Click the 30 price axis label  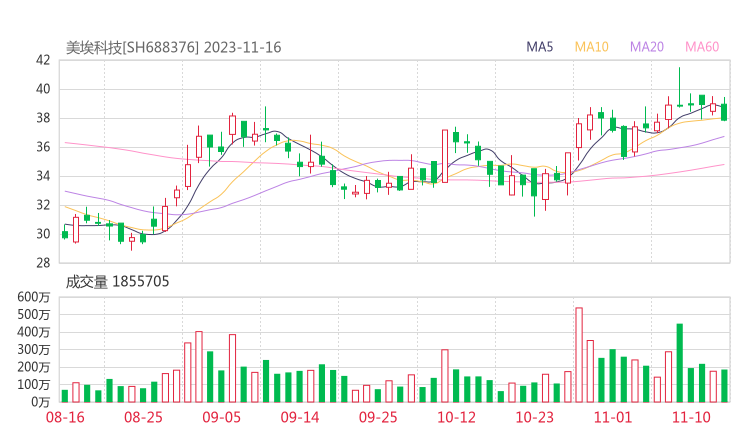[43, 234]
